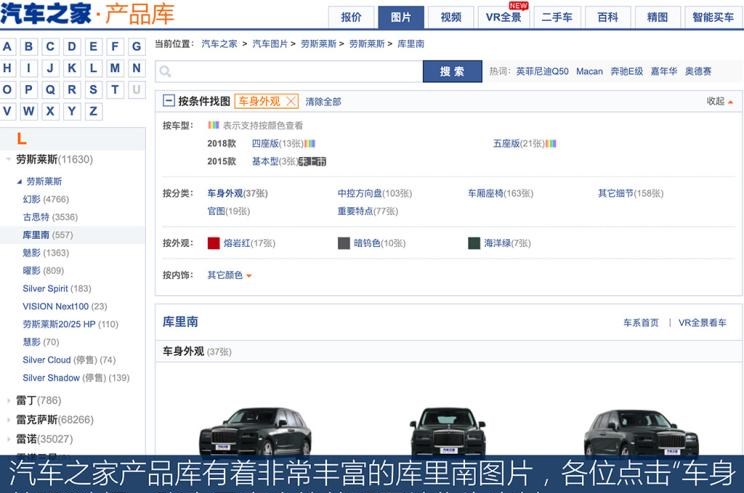
Task: Click the magnifier icon in search box
Action: coord(165,71)
